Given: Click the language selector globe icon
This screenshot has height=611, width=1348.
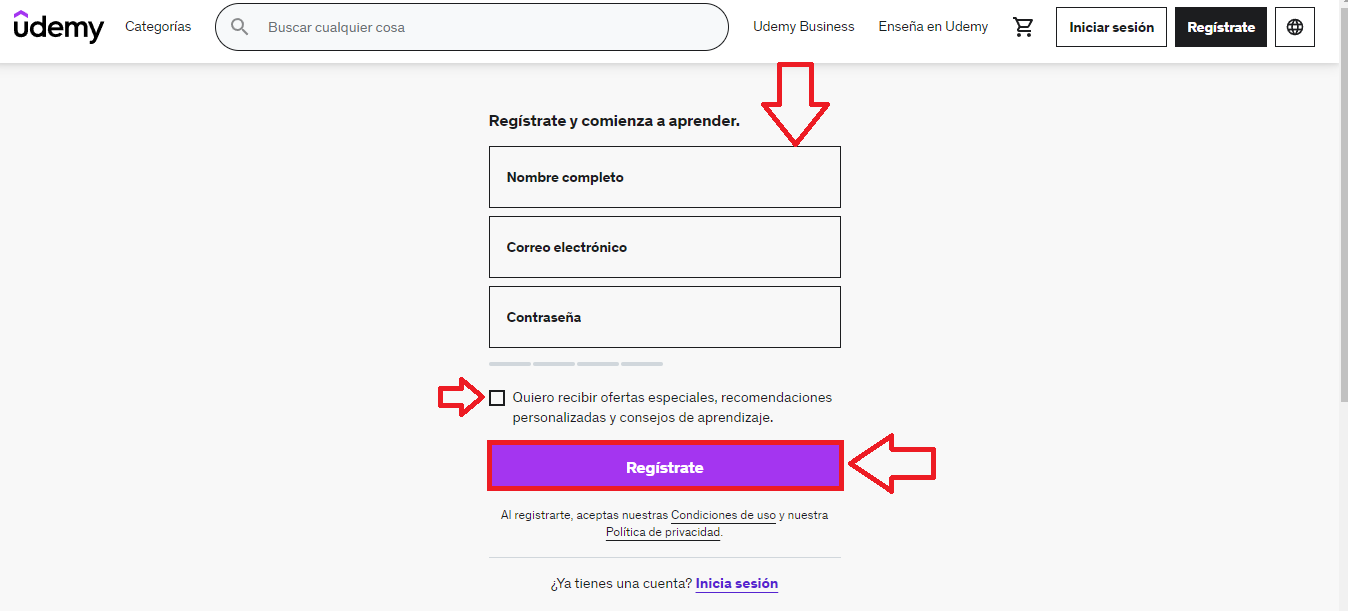Looking at the screenshot, I should pyautogui.click(x=1295, y=27).
